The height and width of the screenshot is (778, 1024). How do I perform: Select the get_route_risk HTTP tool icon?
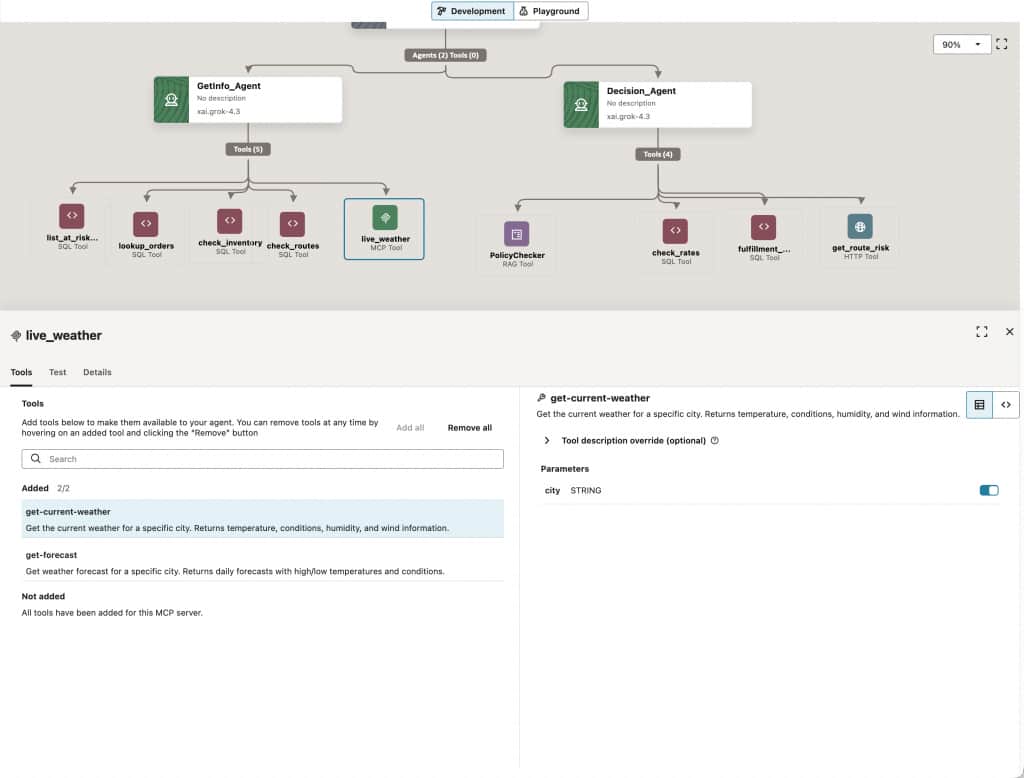(x=860, y=227)
